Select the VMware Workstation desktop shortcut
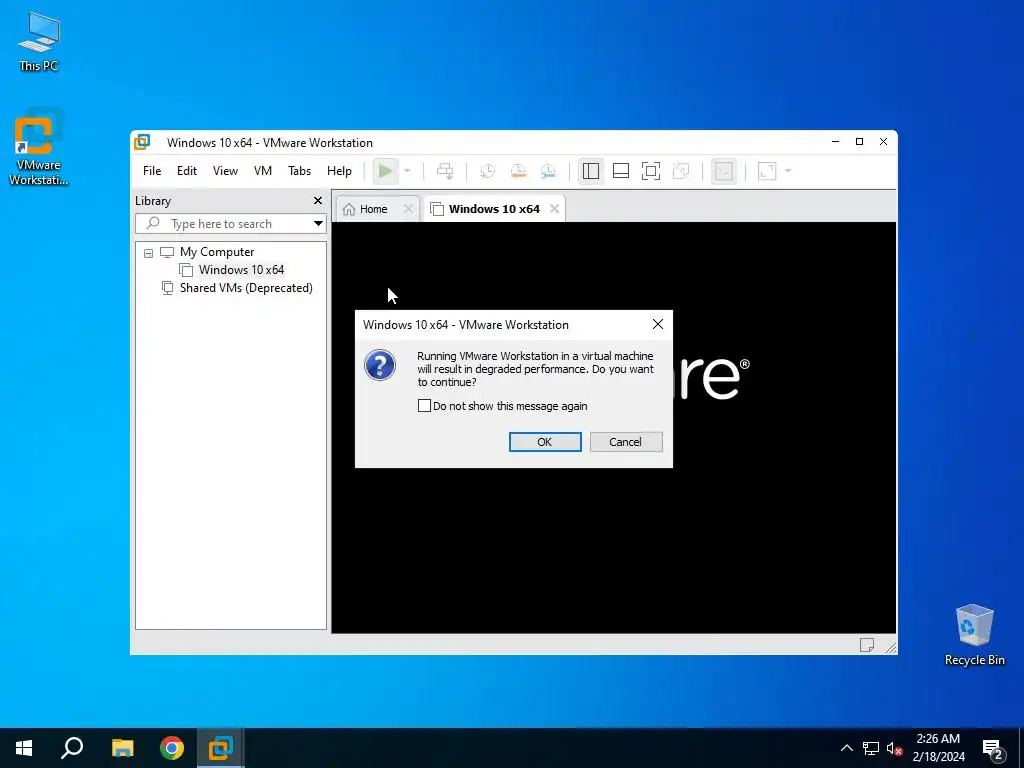Viewport: 1024px width, 768px height. 39,148
